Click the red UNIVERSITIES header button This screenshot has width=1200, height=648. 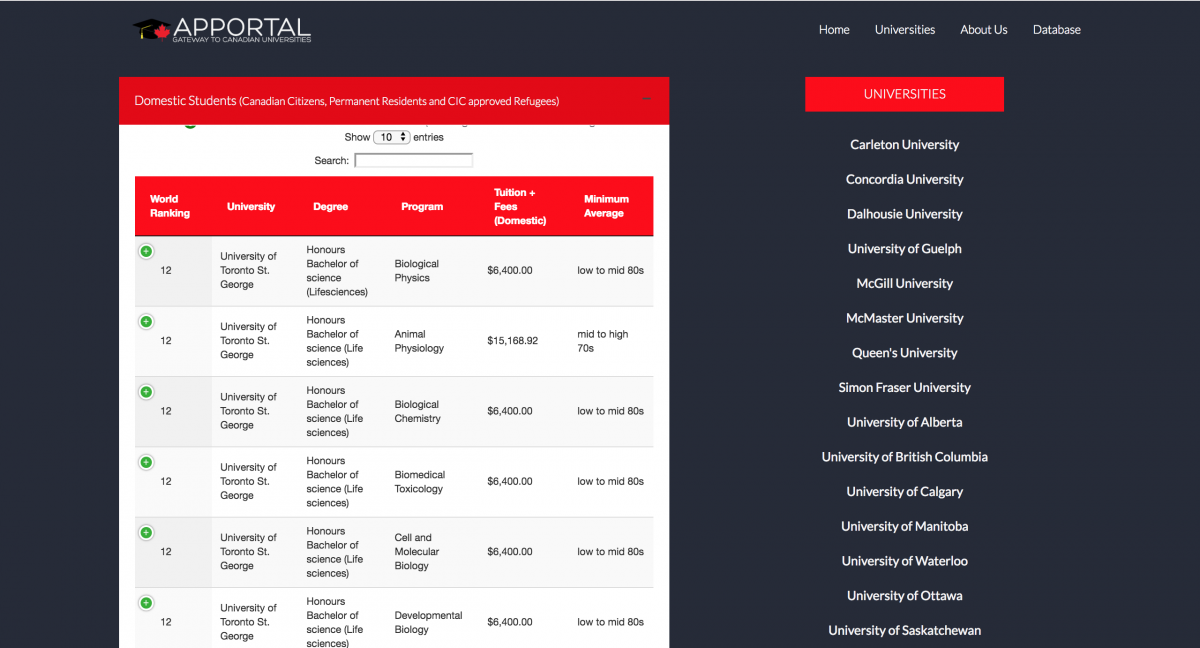[x=904, y=93]
